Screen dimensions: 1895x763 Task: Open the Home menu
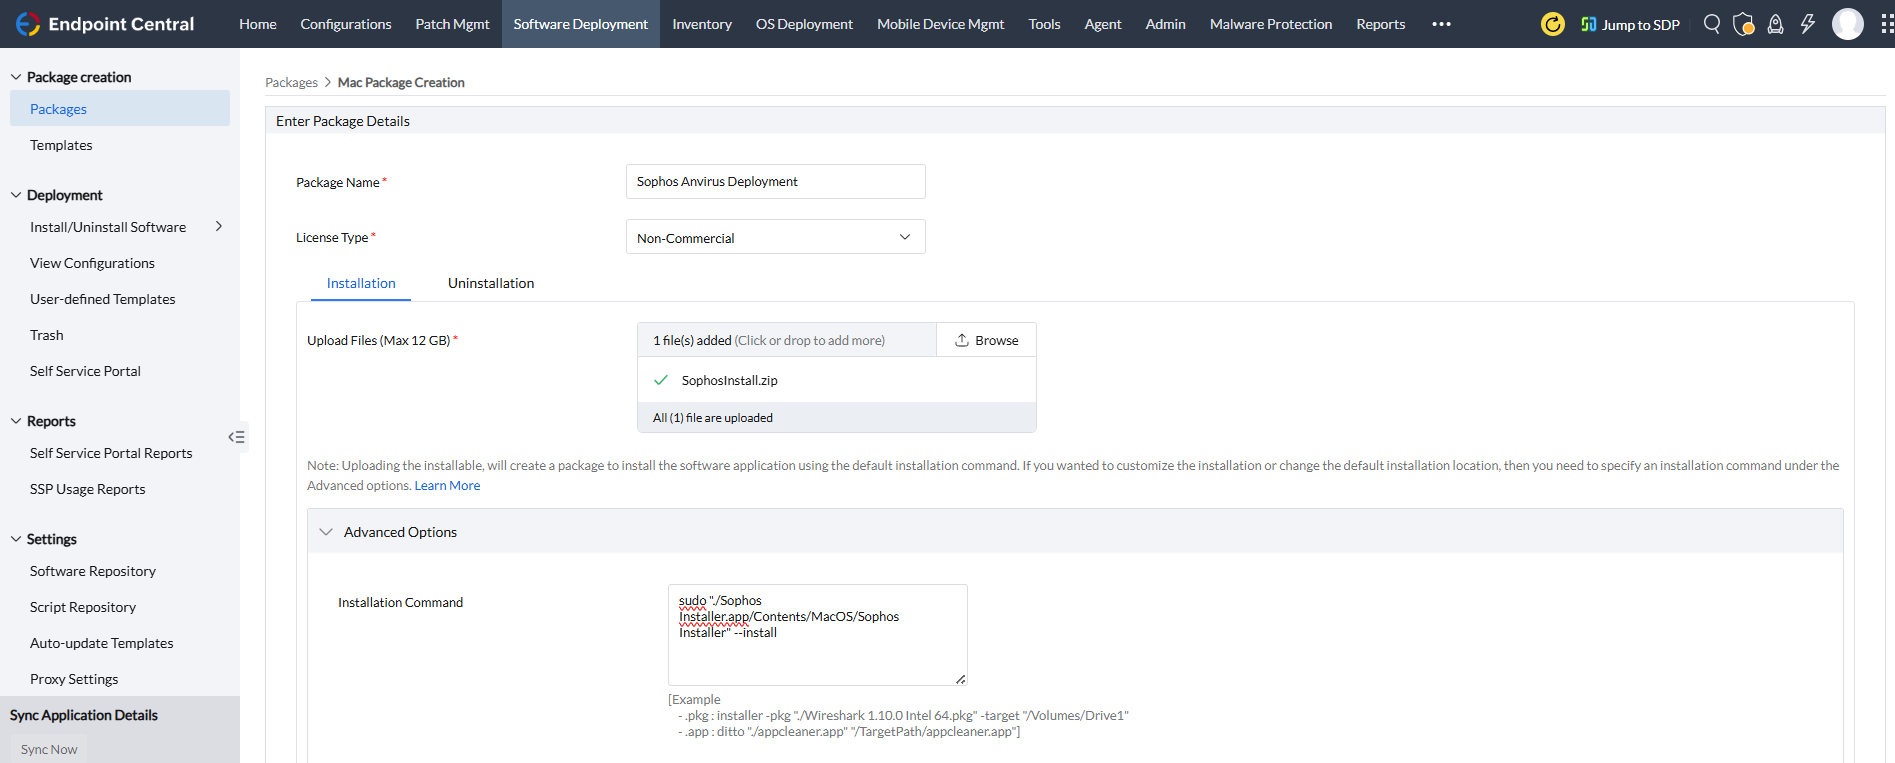click(258, 24)
